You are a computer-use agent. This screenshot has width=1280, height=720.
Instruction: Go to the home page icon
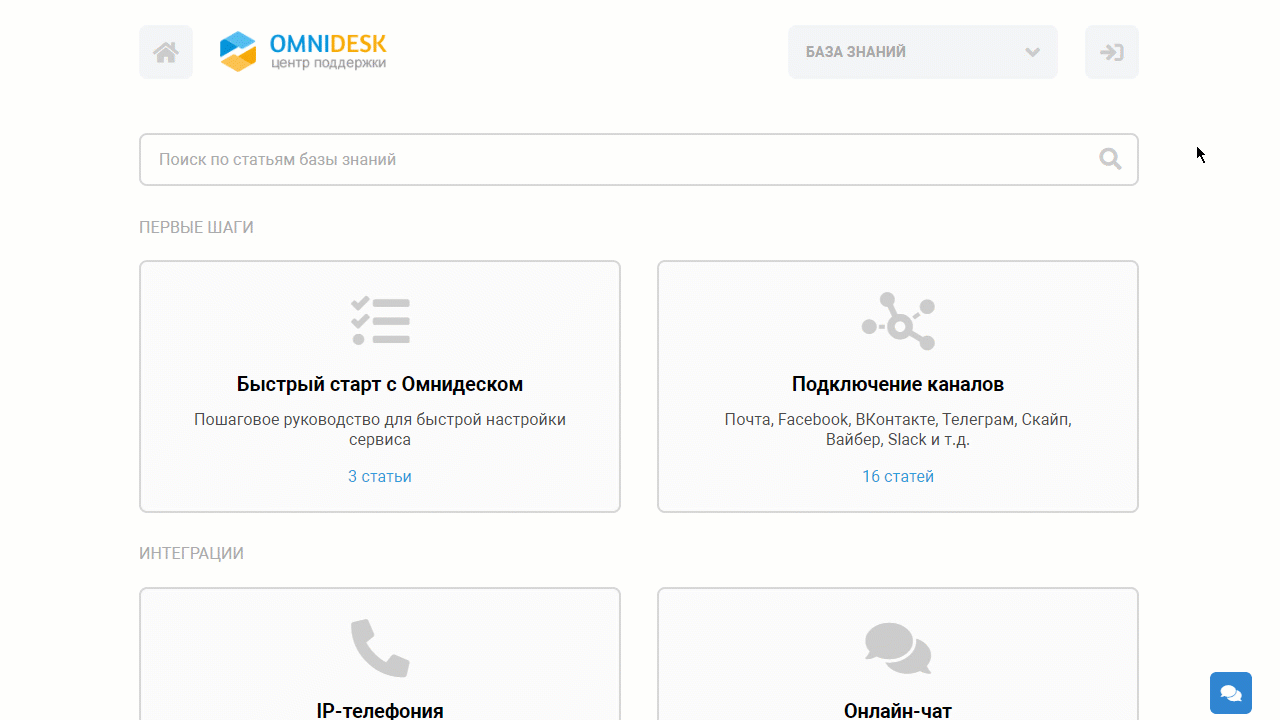click(166, 52)
